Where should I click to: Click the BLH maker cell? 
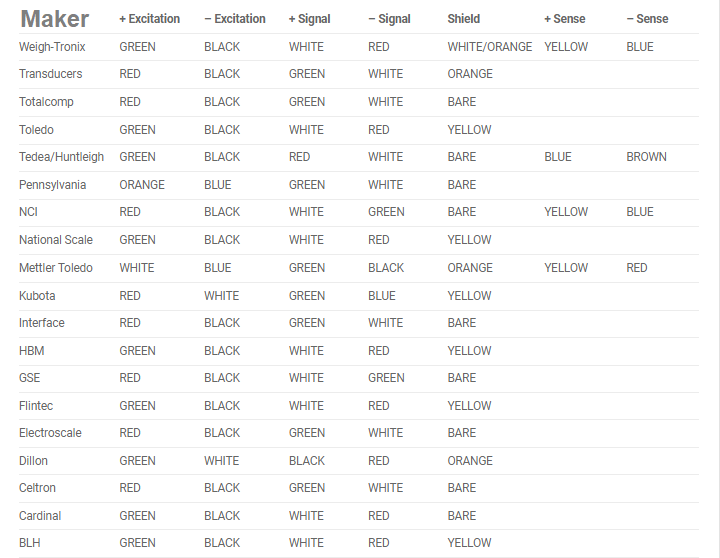[30, 543]
